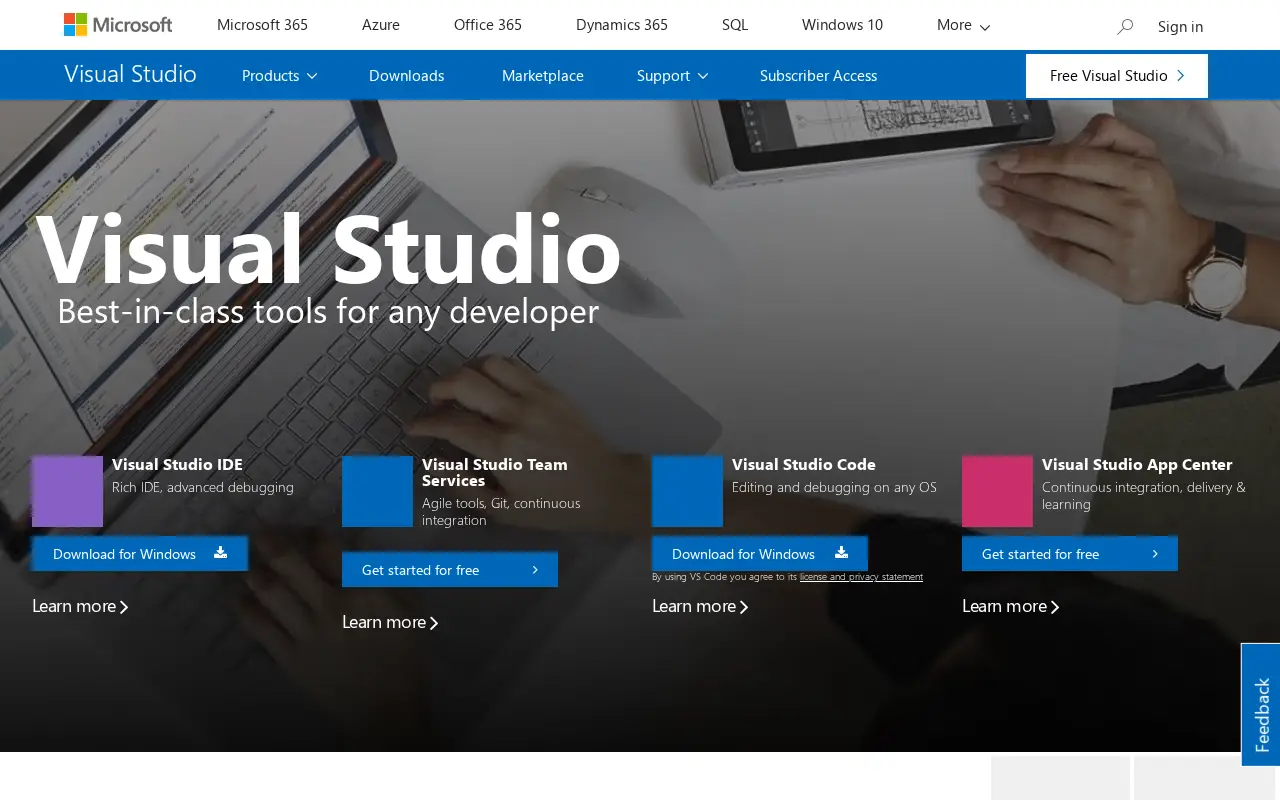Click the Free Visual Studio button
Screen dimensions: 1280x800
pos(1117,76)
